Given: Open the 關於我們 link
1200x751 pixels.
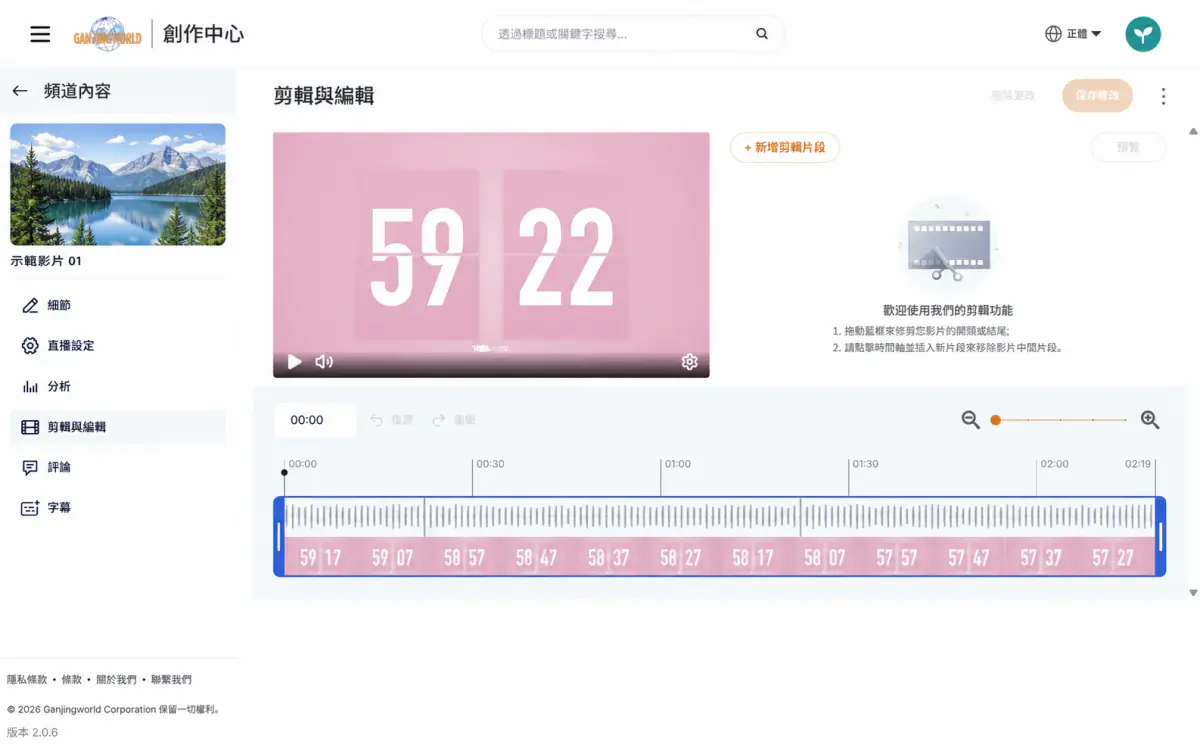Looking at the screenshot, I should [x=117, y=680].
